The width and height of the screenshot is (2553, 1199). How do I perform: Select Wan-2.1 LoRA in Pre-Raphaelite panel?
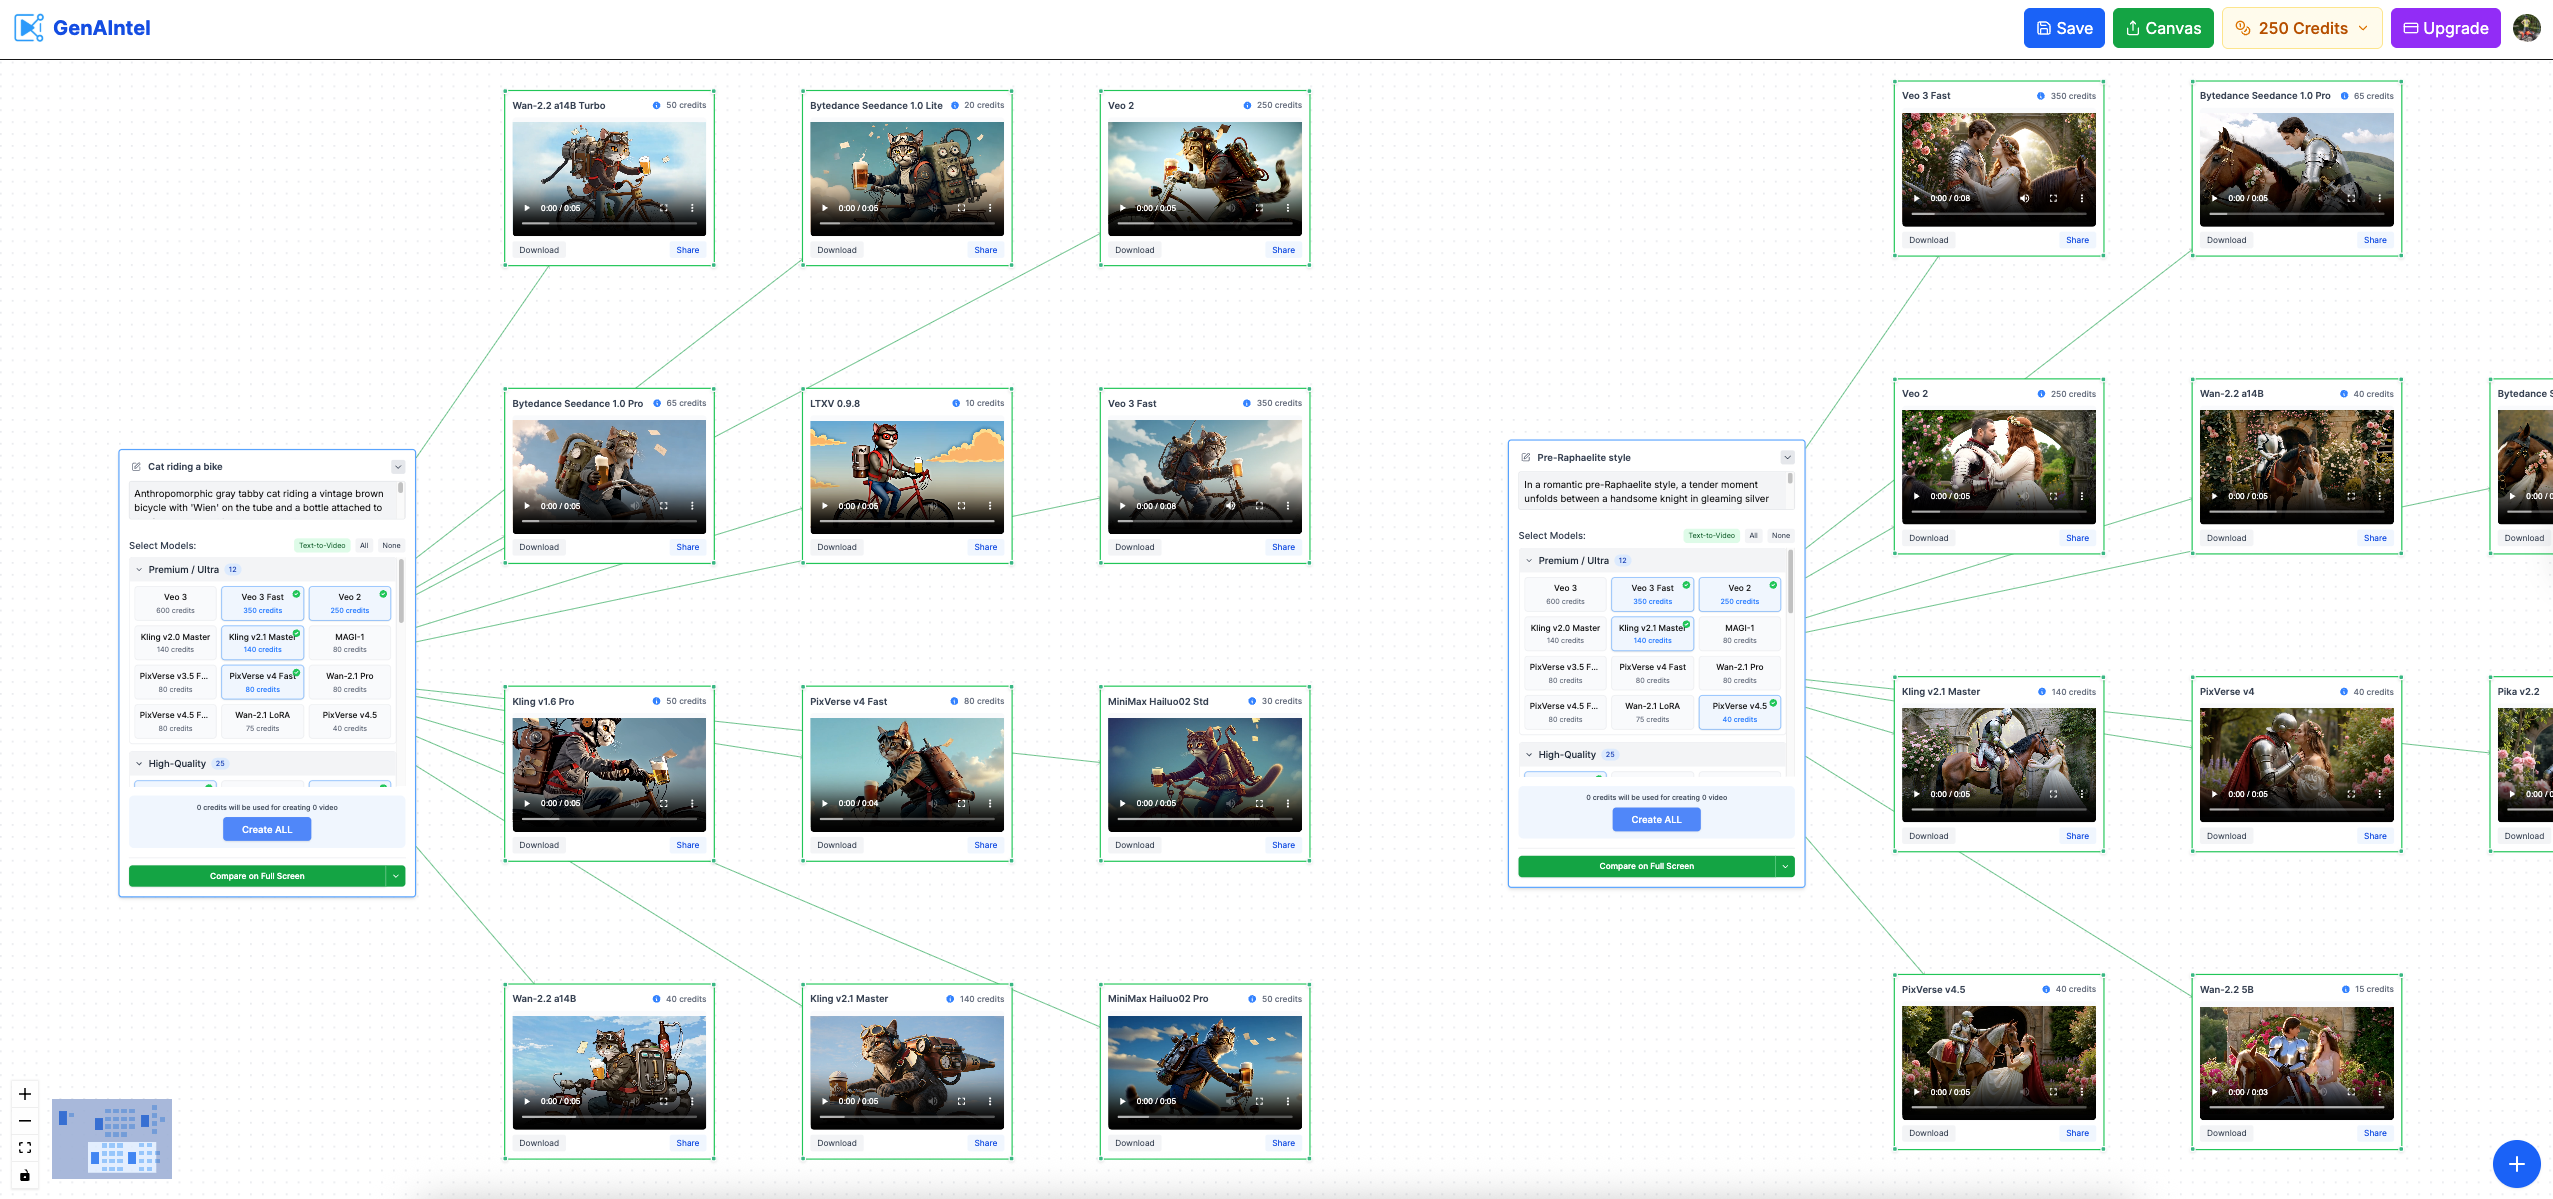click(x=1652, y=712)
